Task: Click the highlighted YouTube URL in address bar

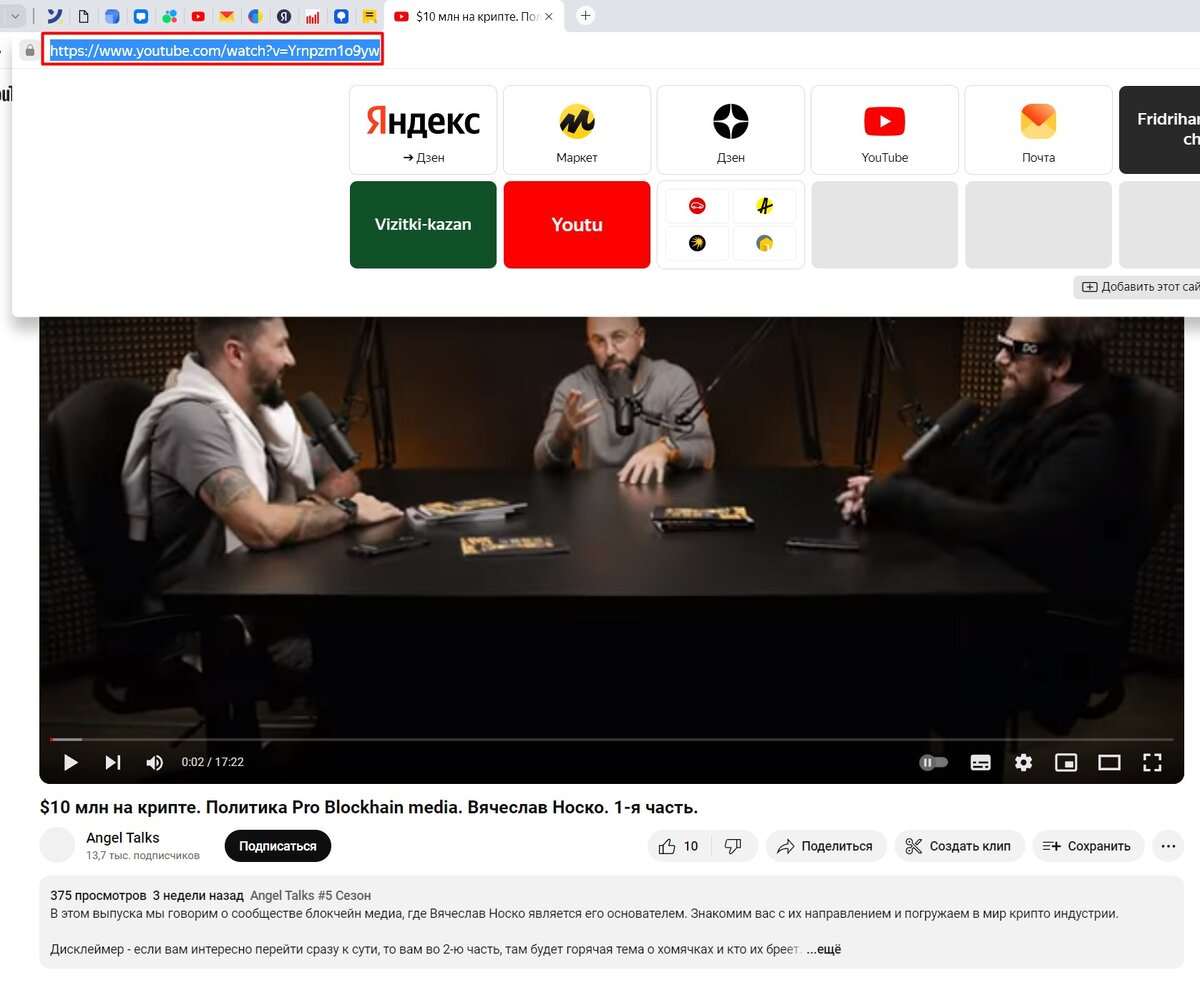Action: coord(214,50)
